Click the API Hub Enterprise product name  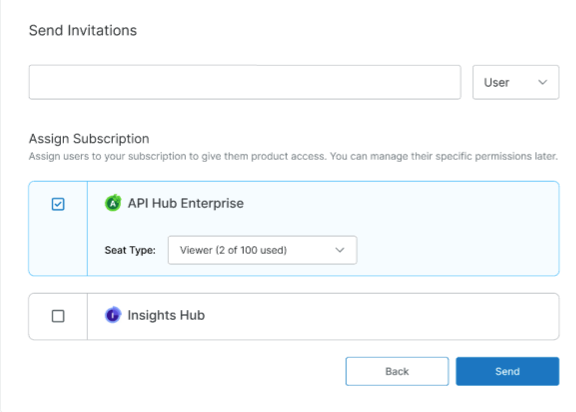click(x=186, y=203)
